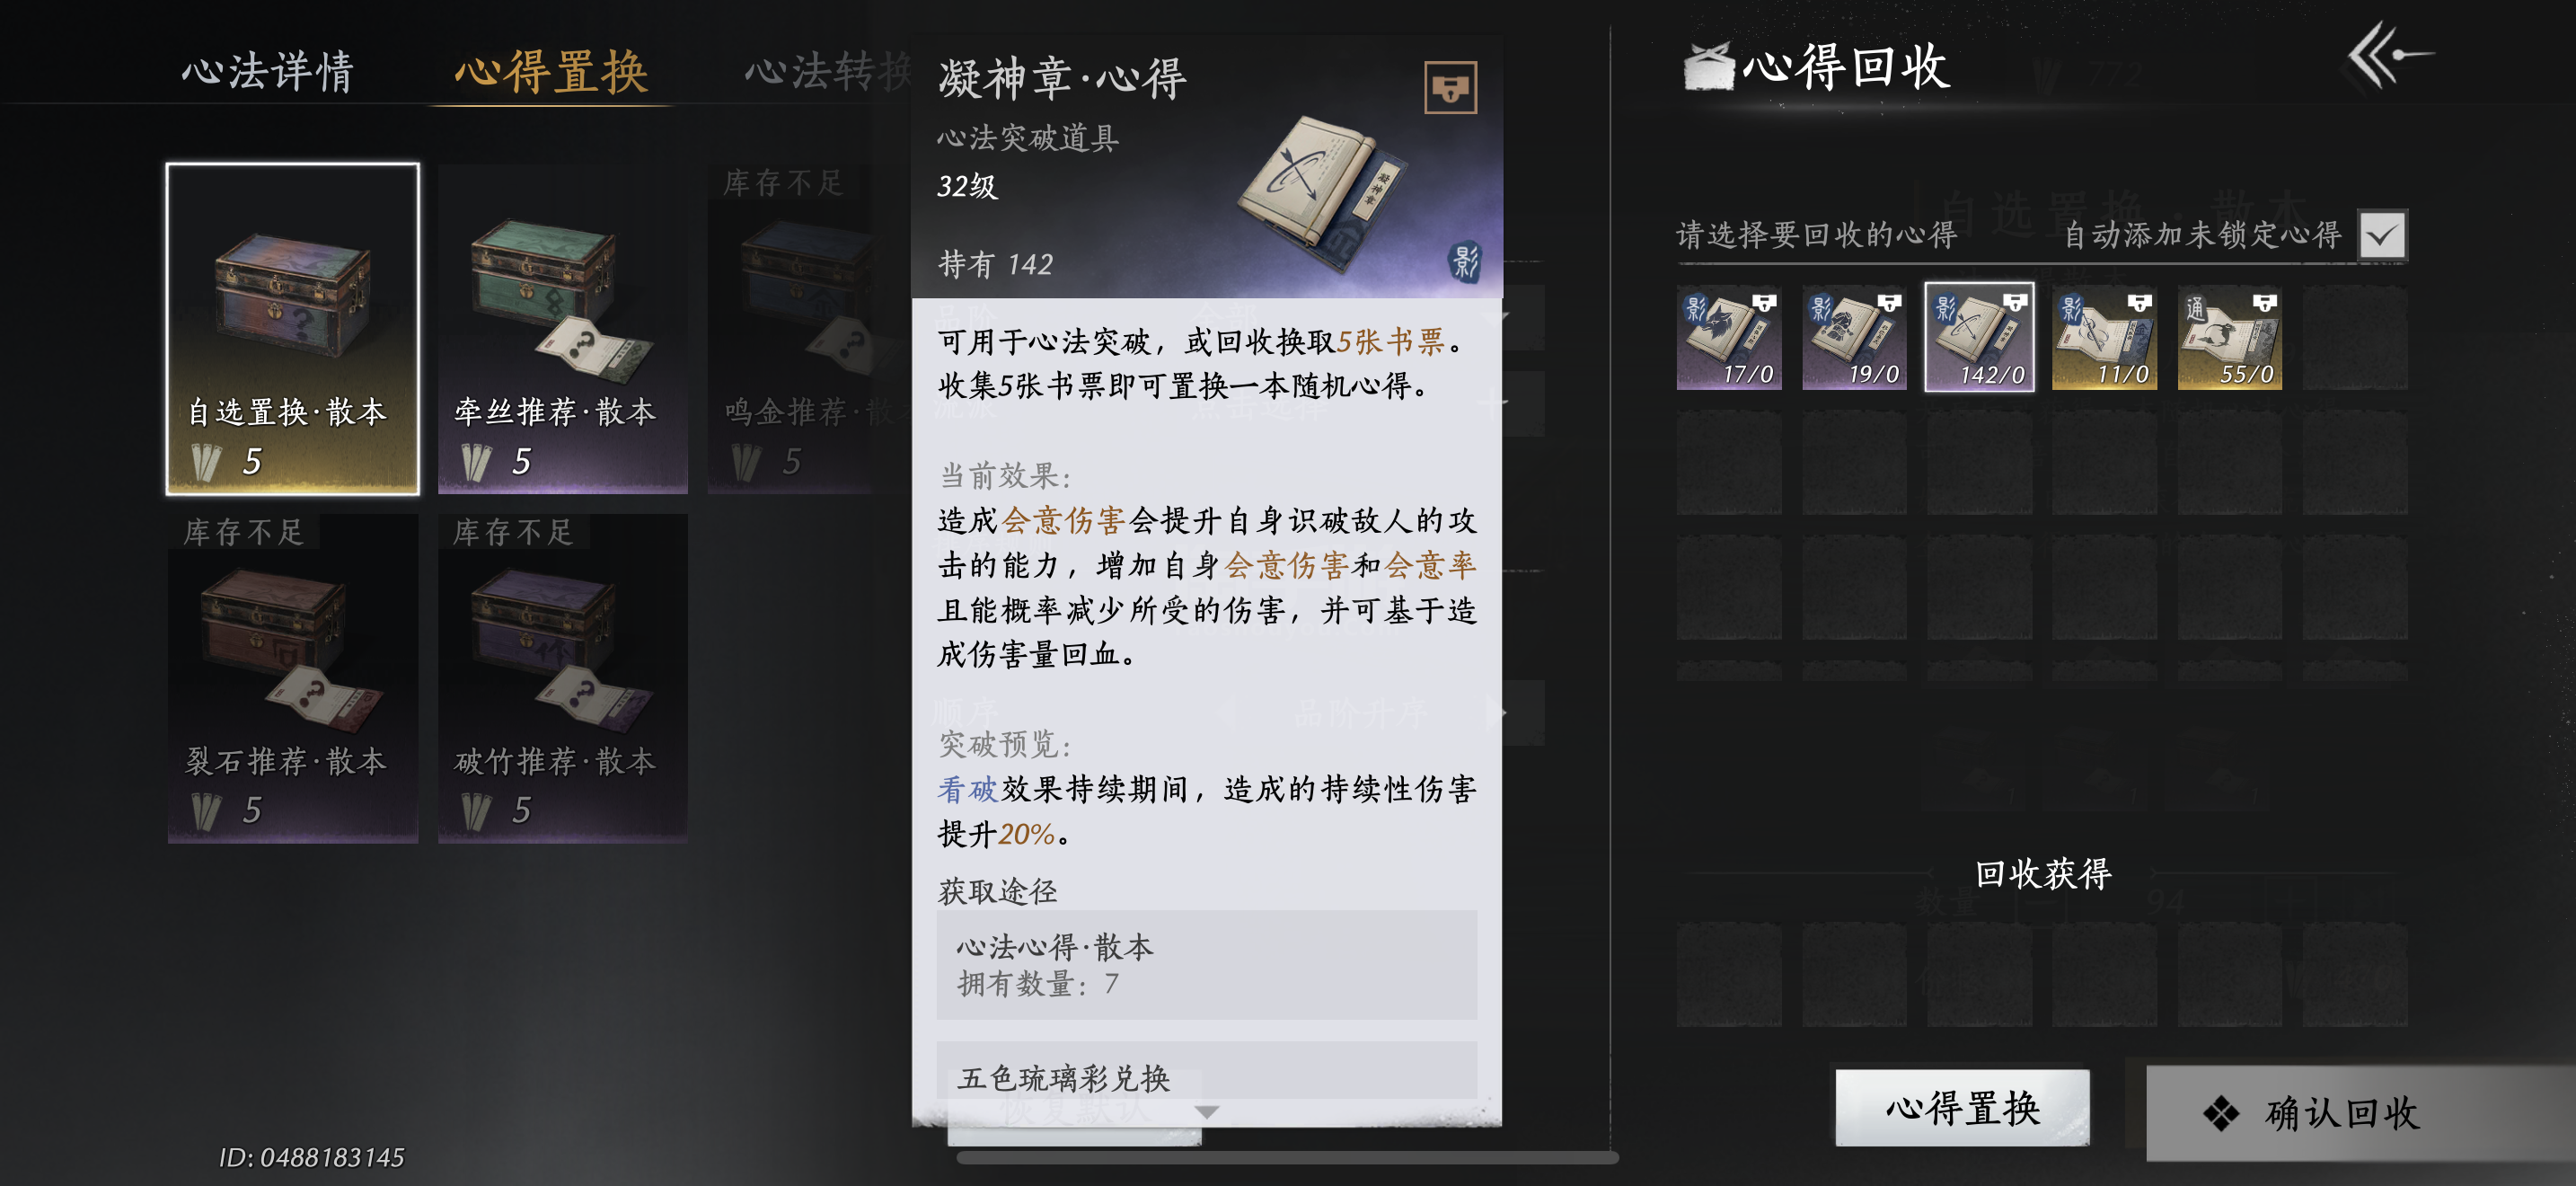2576x1186 pixels.
Task: Click the 影 badge on item header
Action: click(x=1464, y=262)
